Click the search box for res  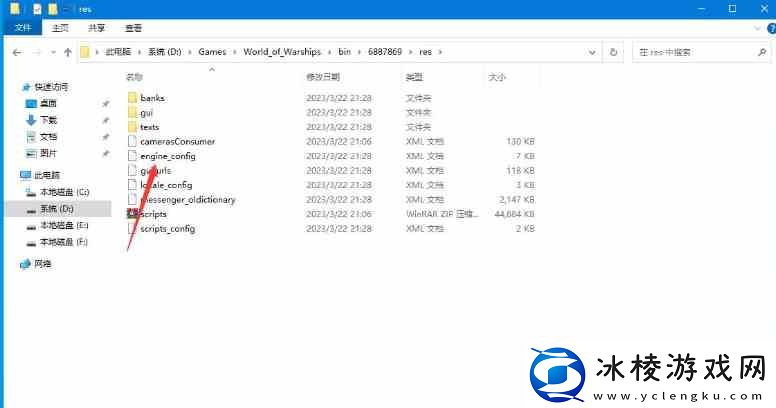[700, 52]
